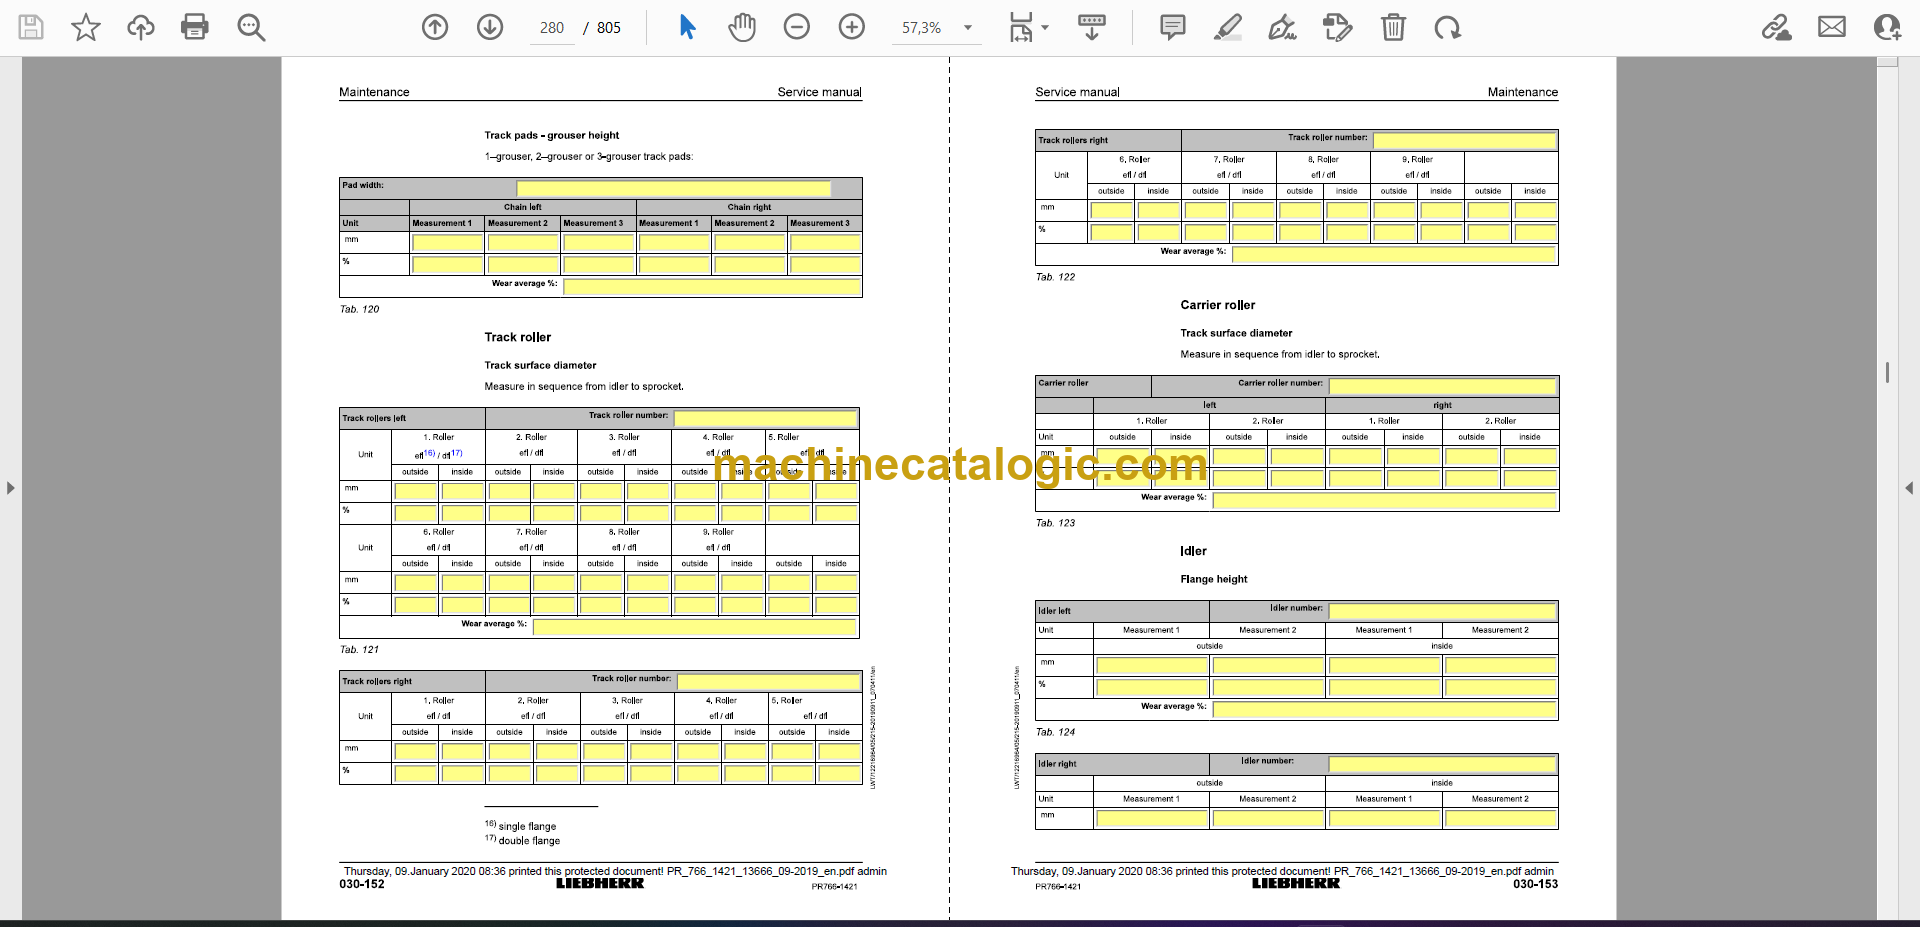Open the page fit options tool

click(1021, 27)
